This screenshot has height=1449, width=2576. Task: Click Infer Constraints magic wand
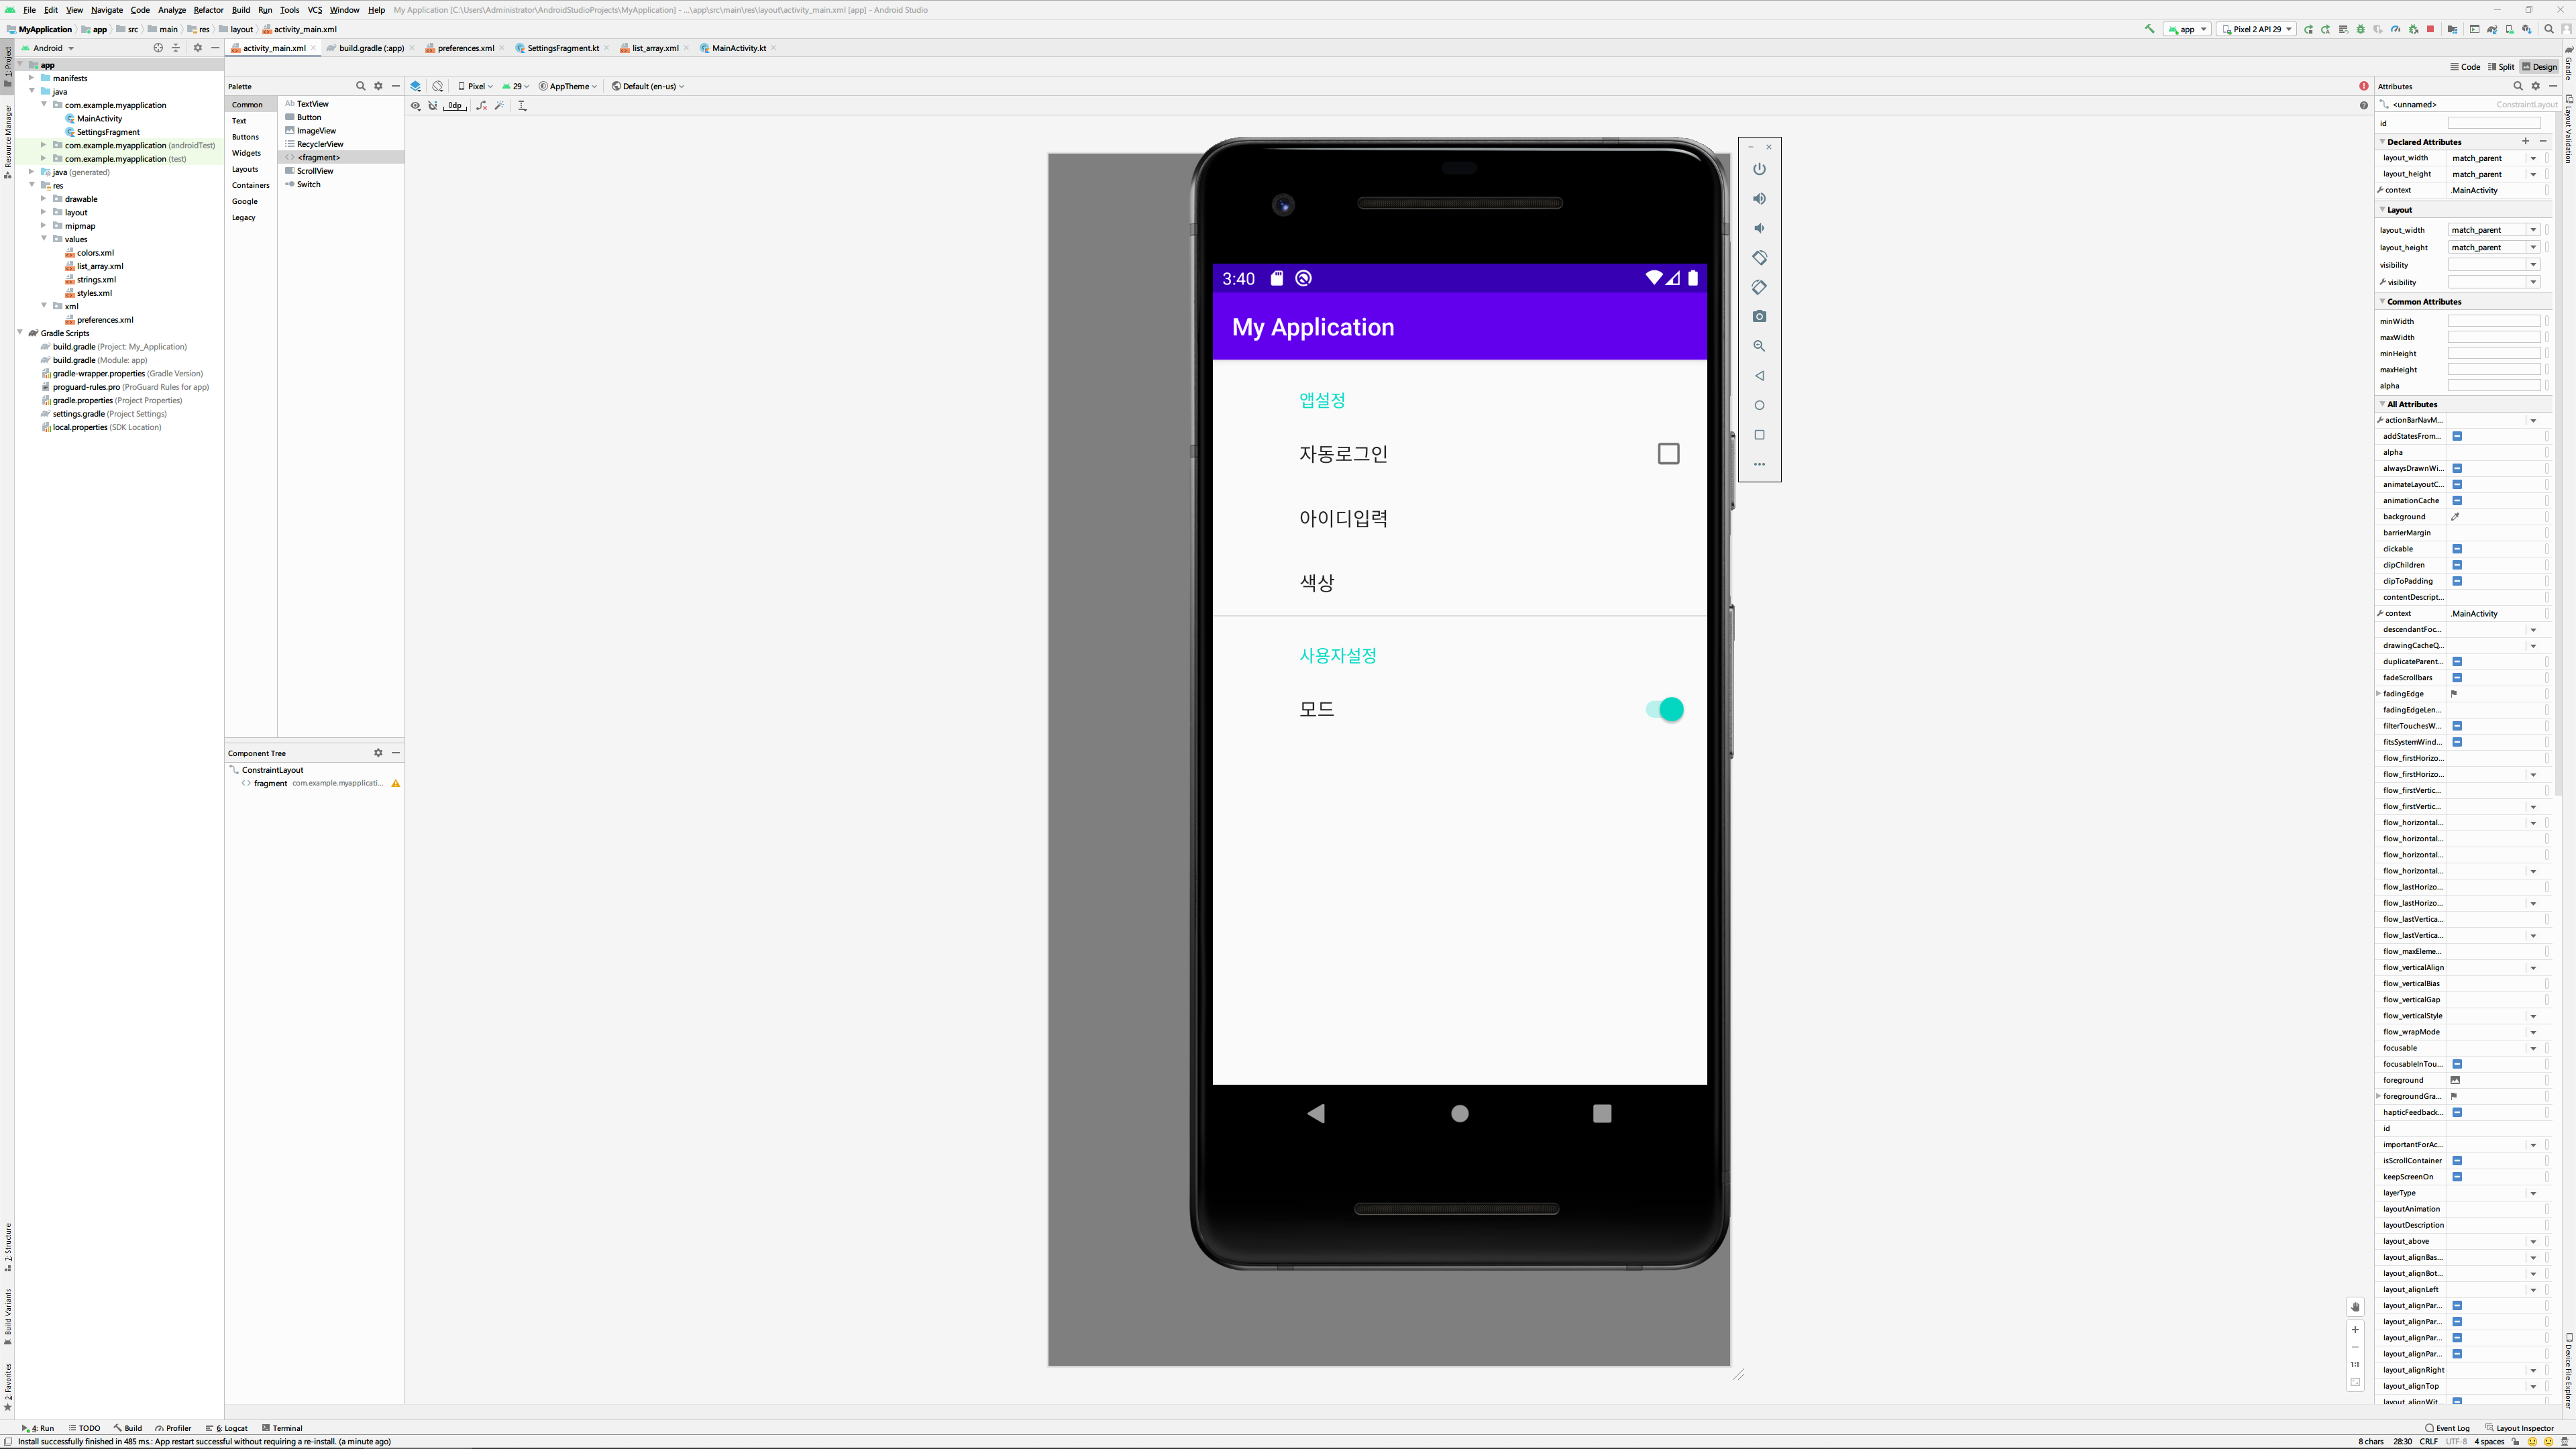(499, 105)
